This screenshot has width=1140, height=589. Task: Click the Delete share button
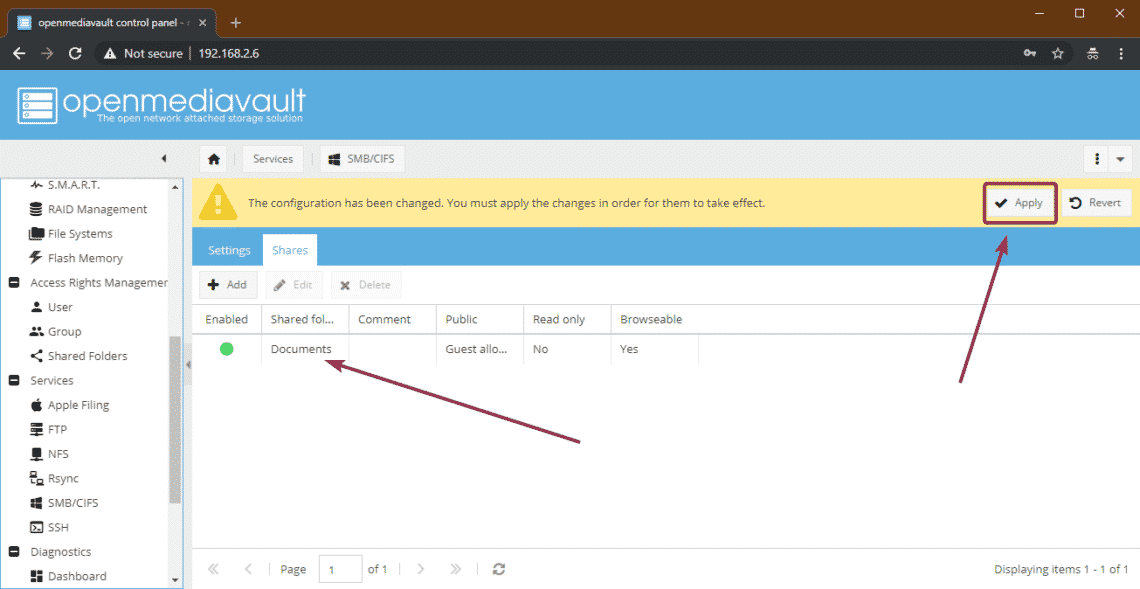(x=366, y=285)
